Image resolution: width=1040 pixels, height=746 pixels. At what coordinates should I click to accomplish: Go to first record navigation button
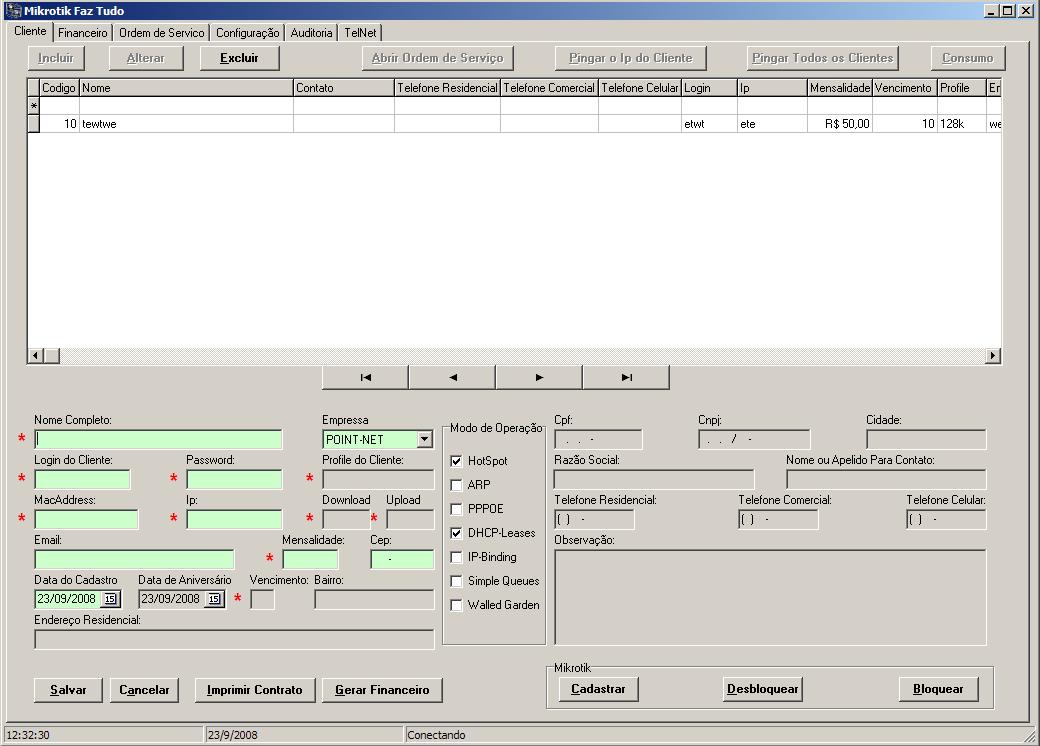click(365, 377)
